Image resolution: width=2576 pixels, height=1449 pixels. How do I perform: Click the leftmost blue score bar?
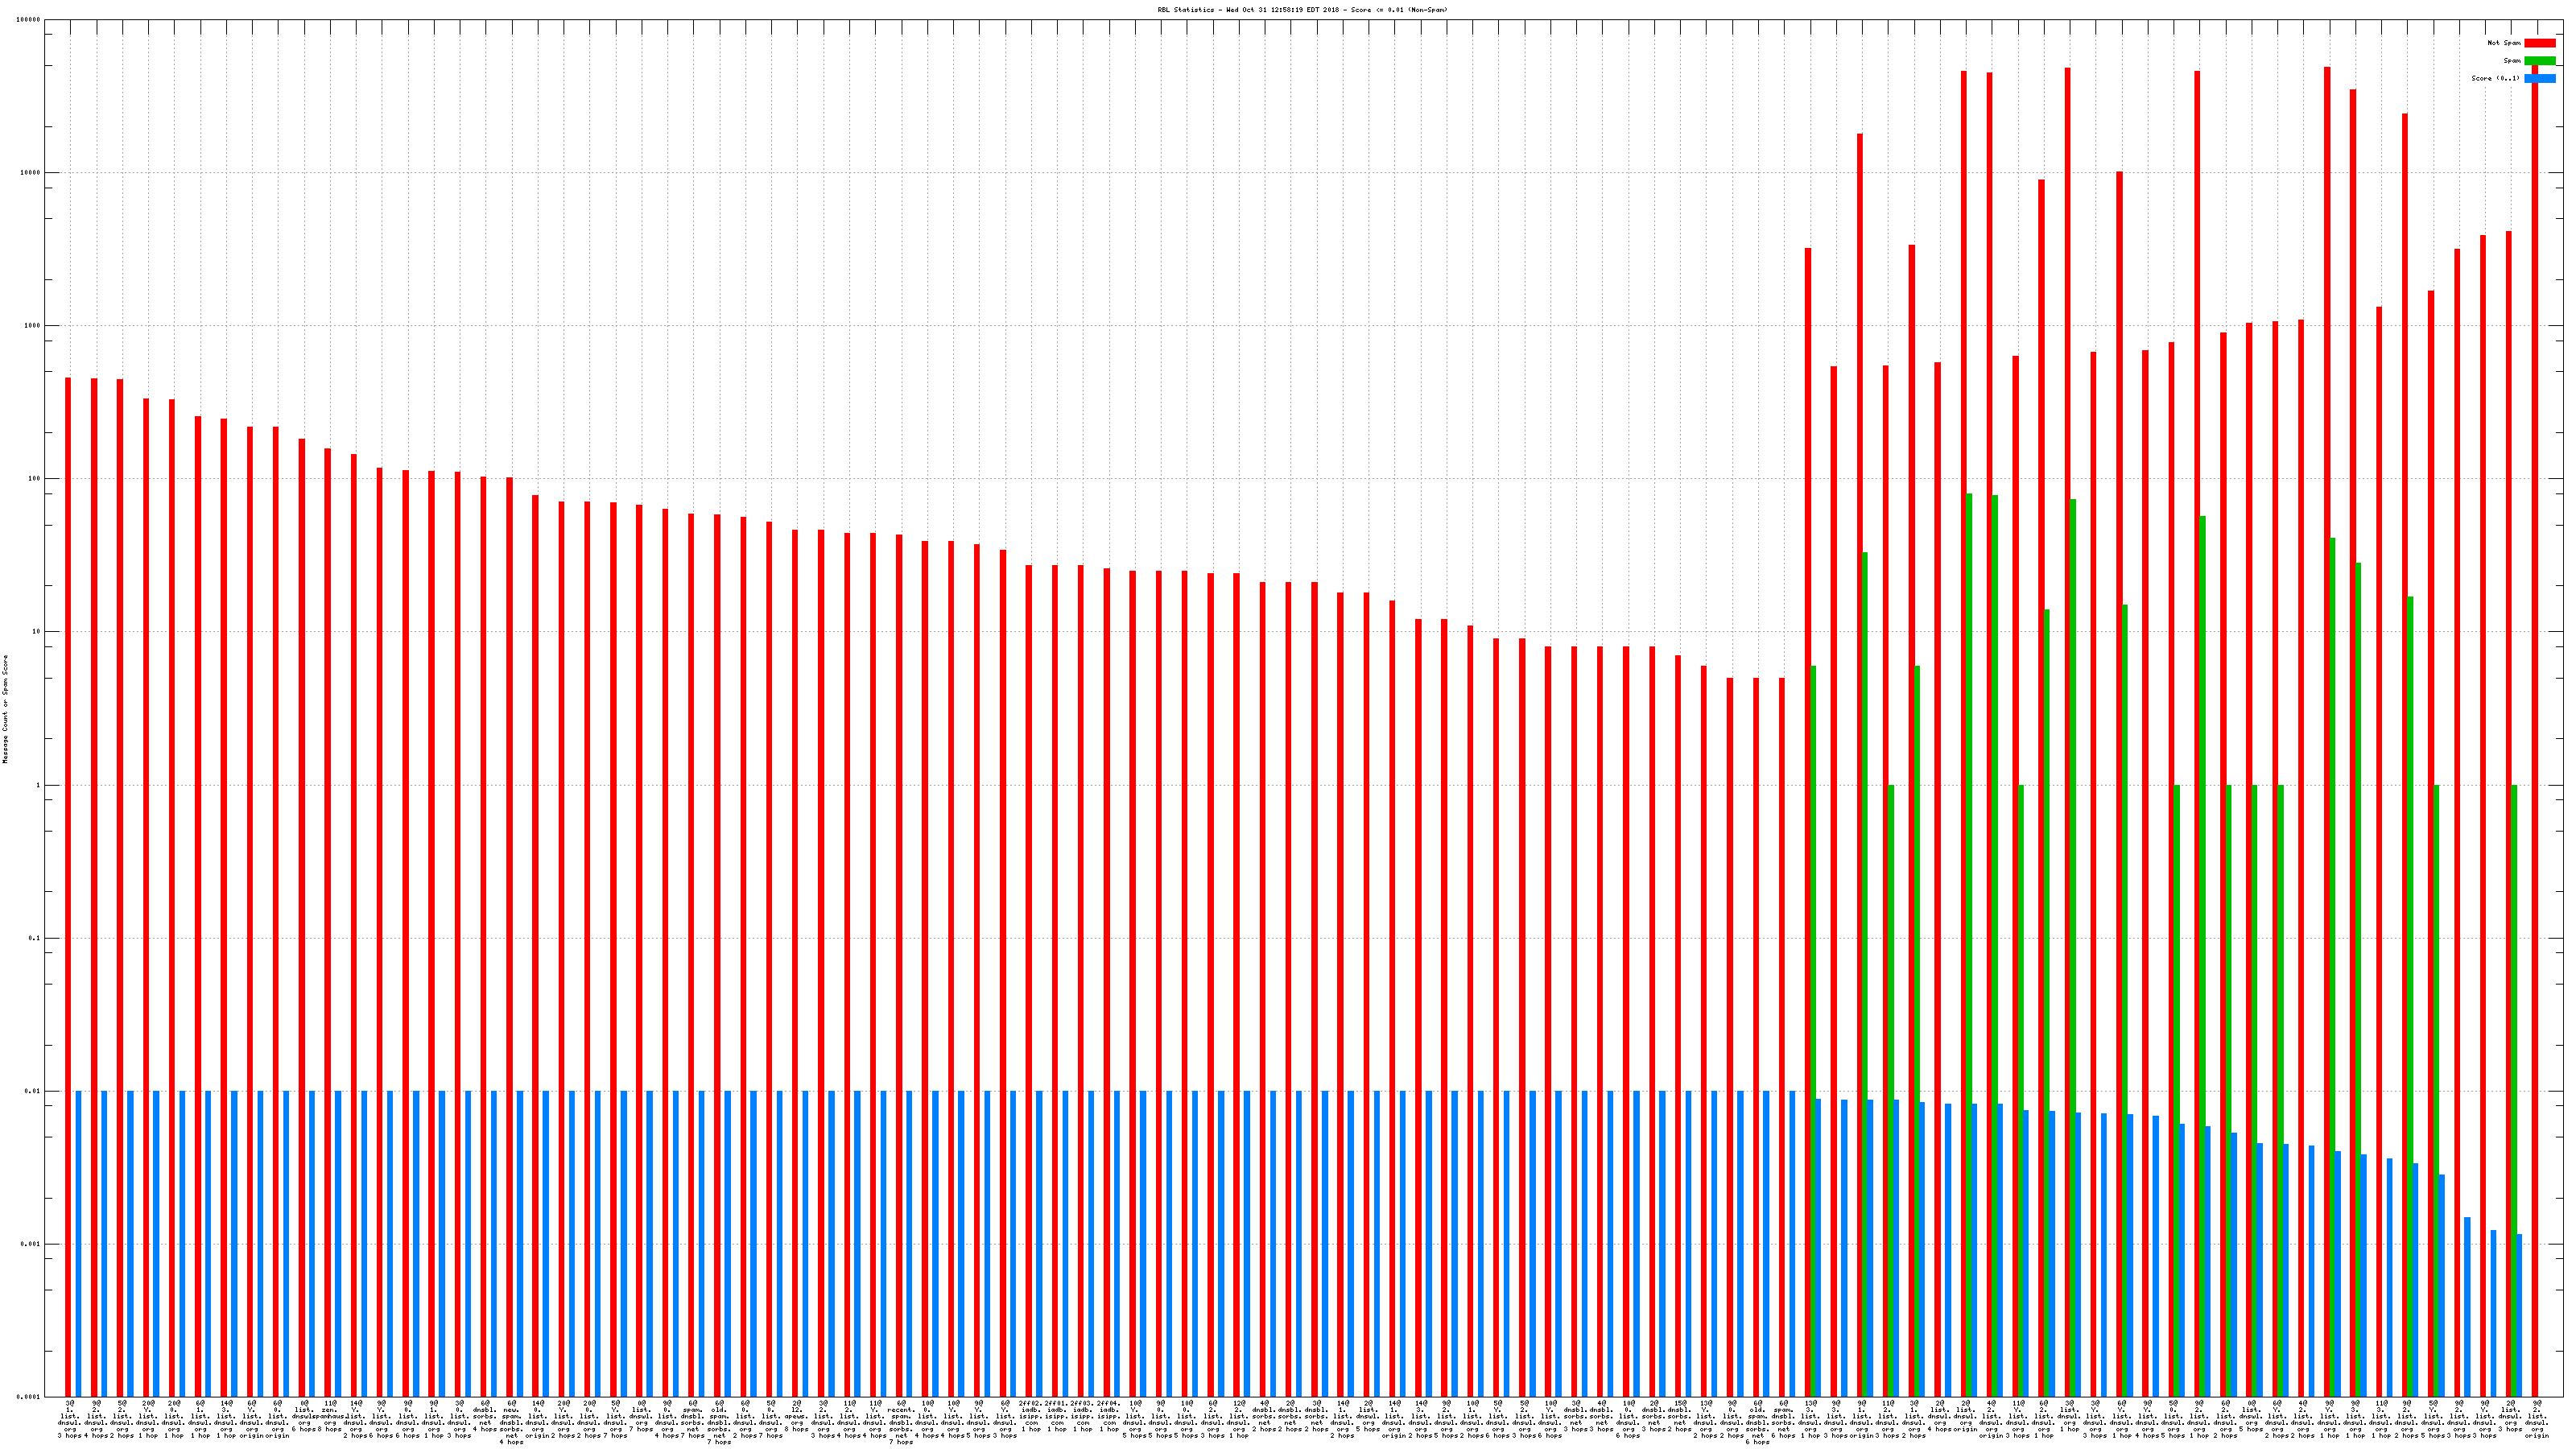coord(78,1240)
